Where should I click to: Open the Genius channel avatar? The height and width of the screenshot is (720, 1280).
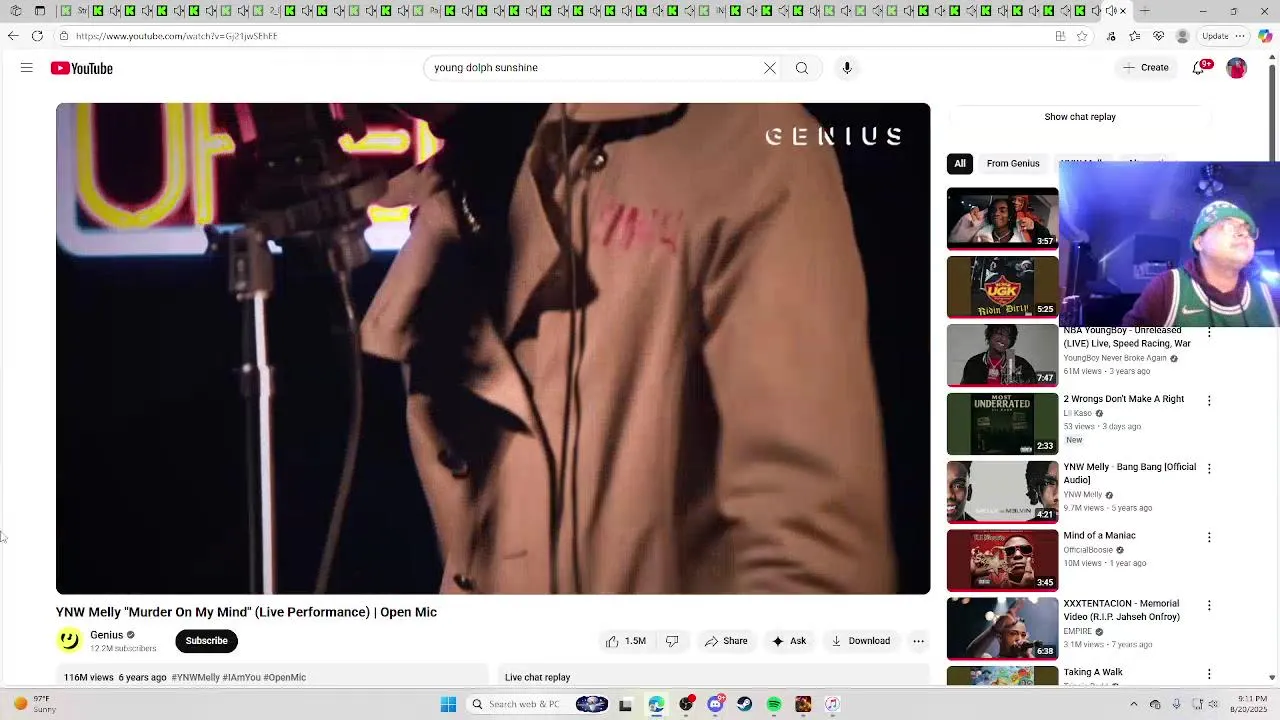click(x=69, y=640)
